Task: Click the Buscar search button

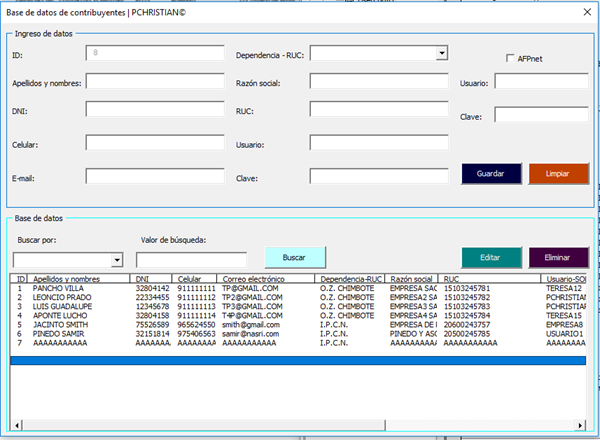Action: (294, 258)
